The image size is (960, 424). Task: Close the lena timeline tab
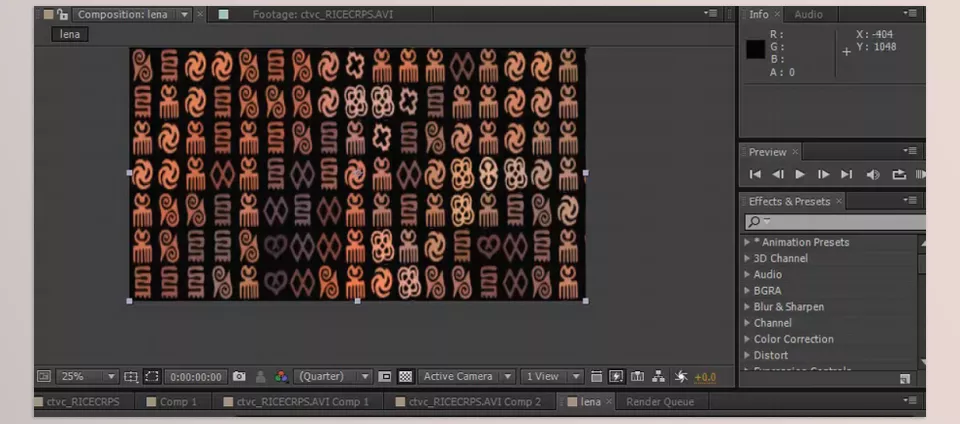tap(609, 402)
